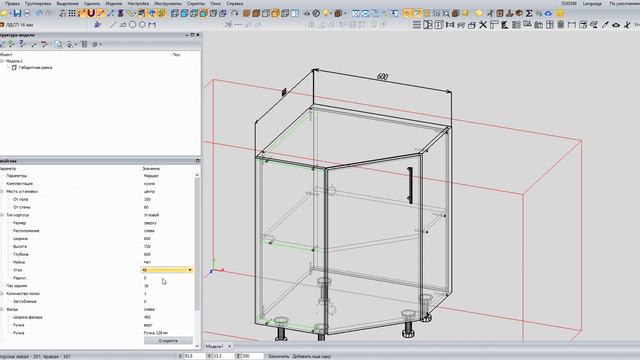Open the light bulb dropdown arrow

click(331, 13)
